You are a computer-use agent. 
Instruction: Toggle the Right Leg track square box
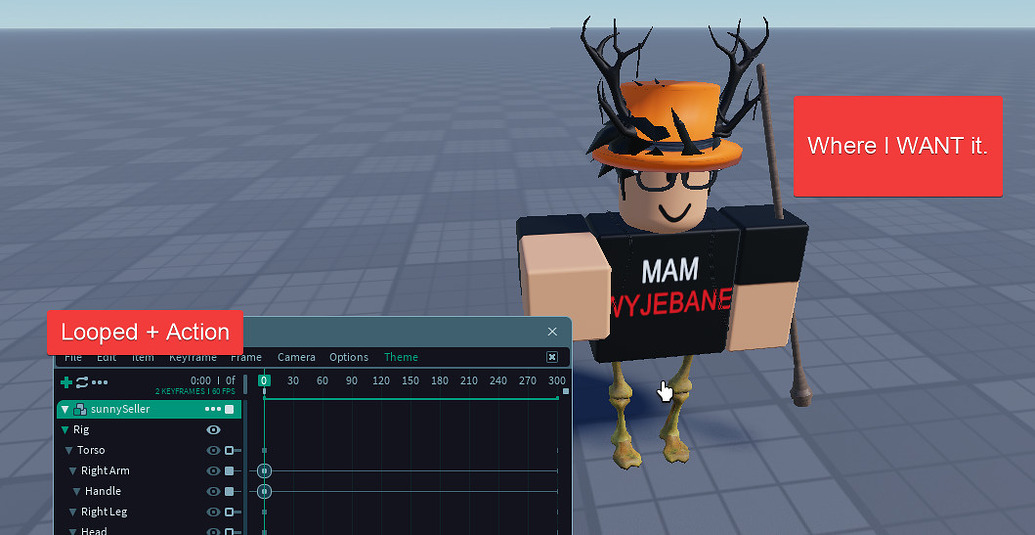pos(229,511)
